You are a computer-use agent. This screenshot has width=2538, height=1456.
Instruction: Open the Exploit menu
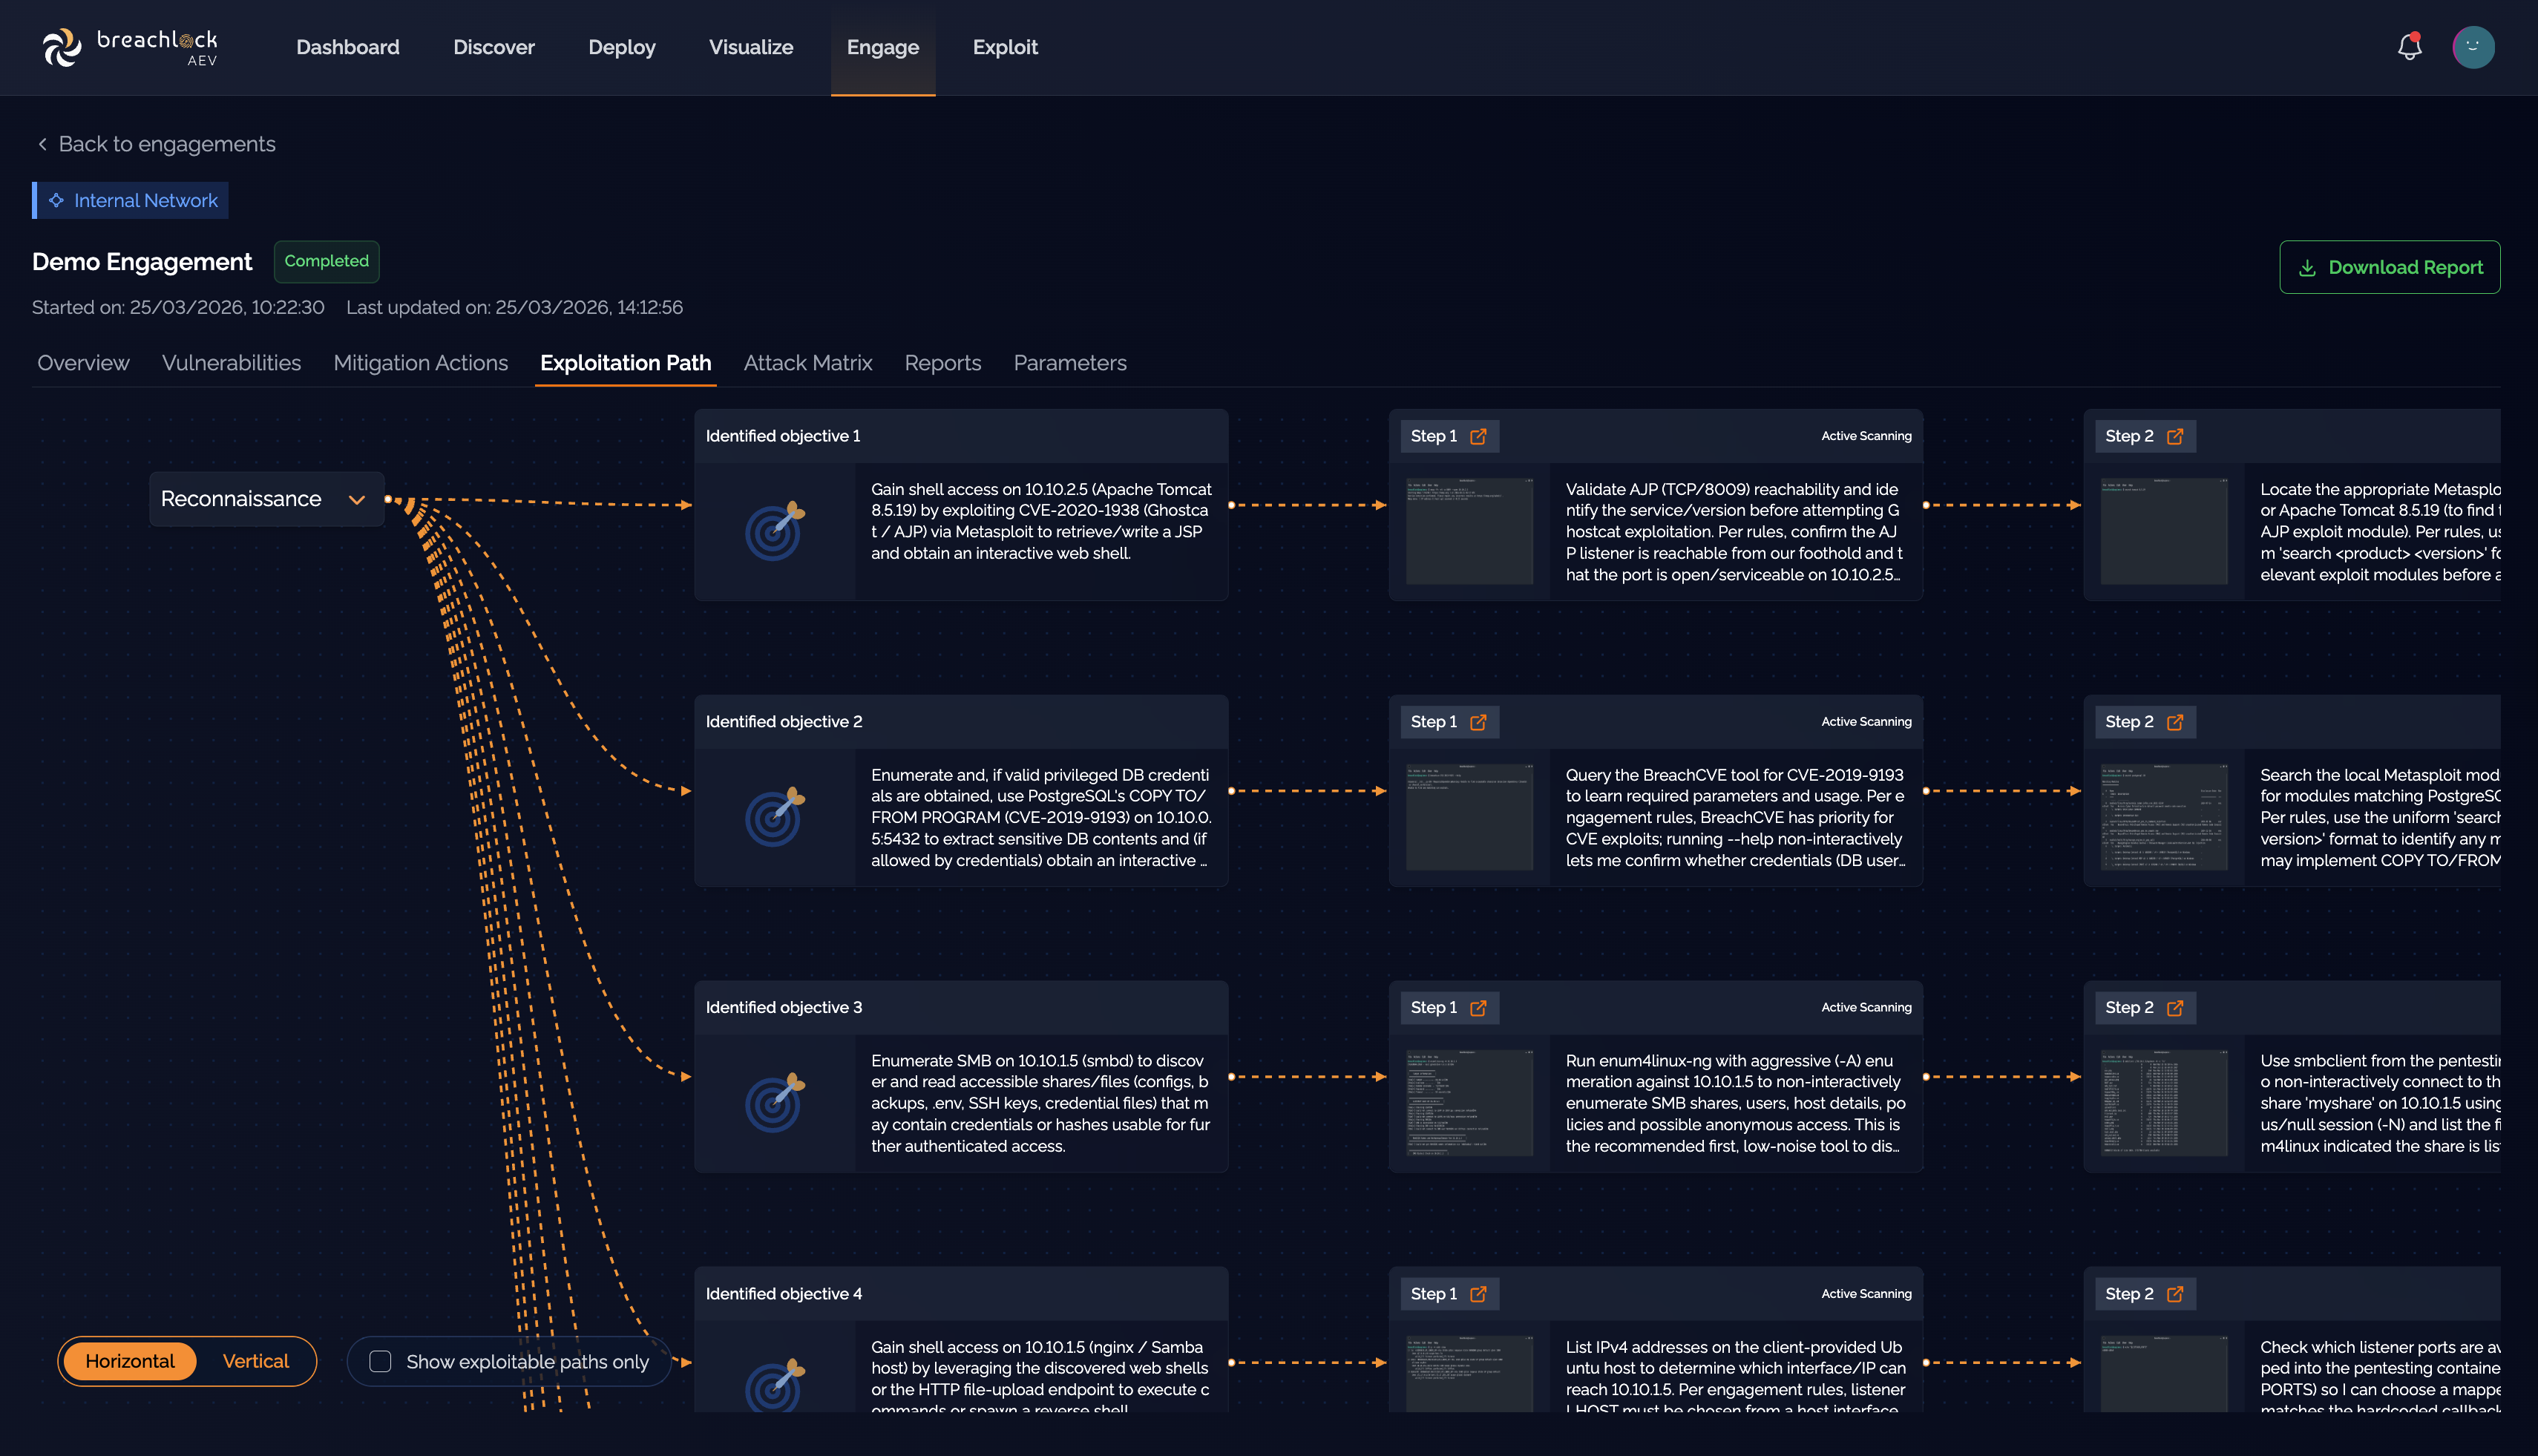click(x=1005, y=47)
